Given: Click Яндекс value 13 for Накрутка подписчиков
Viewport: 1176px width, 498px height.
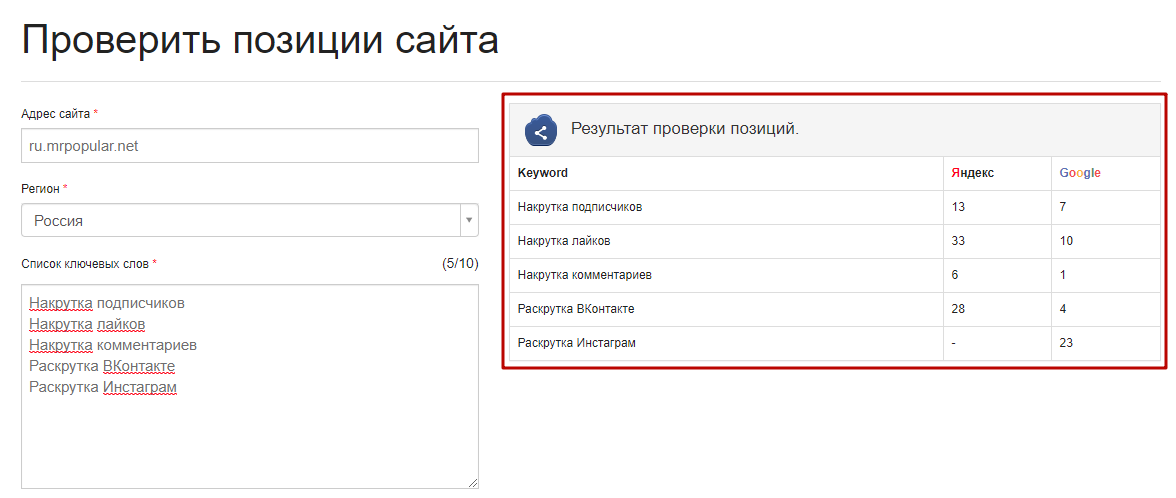Looking at the screenshot, I should (958, 207).
